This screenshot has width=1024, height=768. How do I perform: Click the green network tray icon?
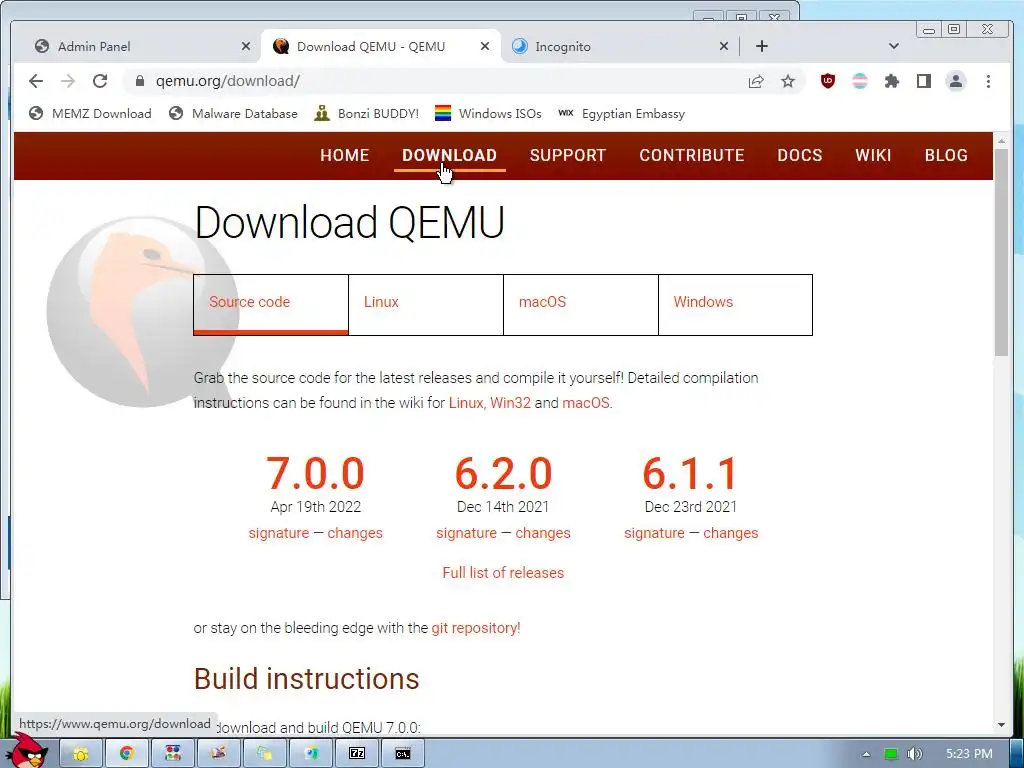tap(891, 754)
